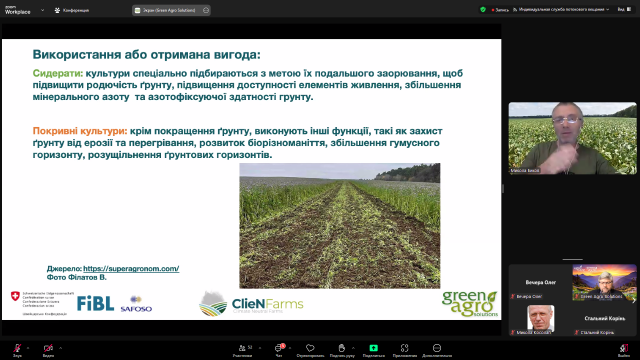
Task: Click the field photo on the slide
Action: click(x=340, y=226)
